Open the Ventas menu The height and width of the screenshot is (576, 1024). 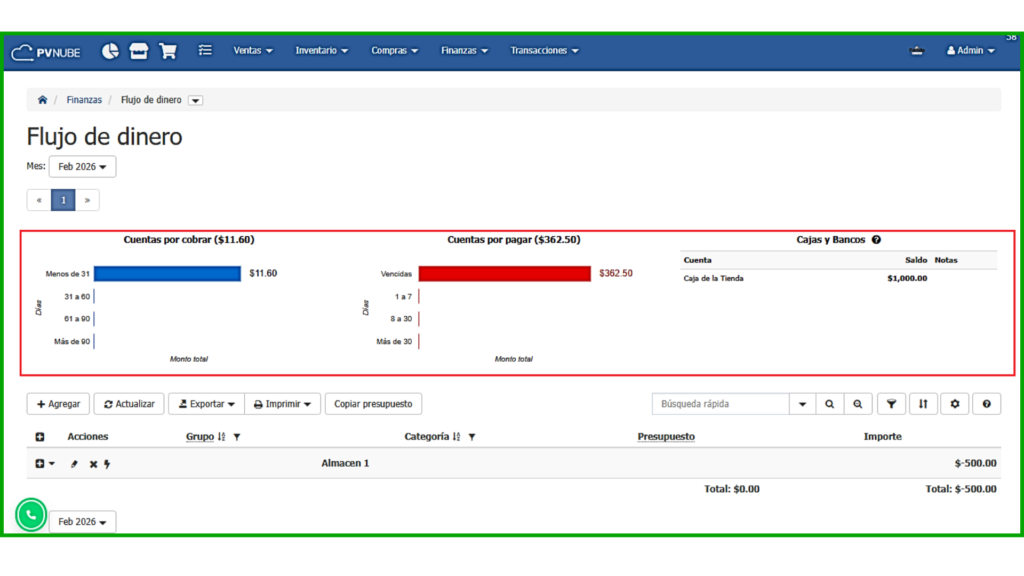[x=253, y=51]
